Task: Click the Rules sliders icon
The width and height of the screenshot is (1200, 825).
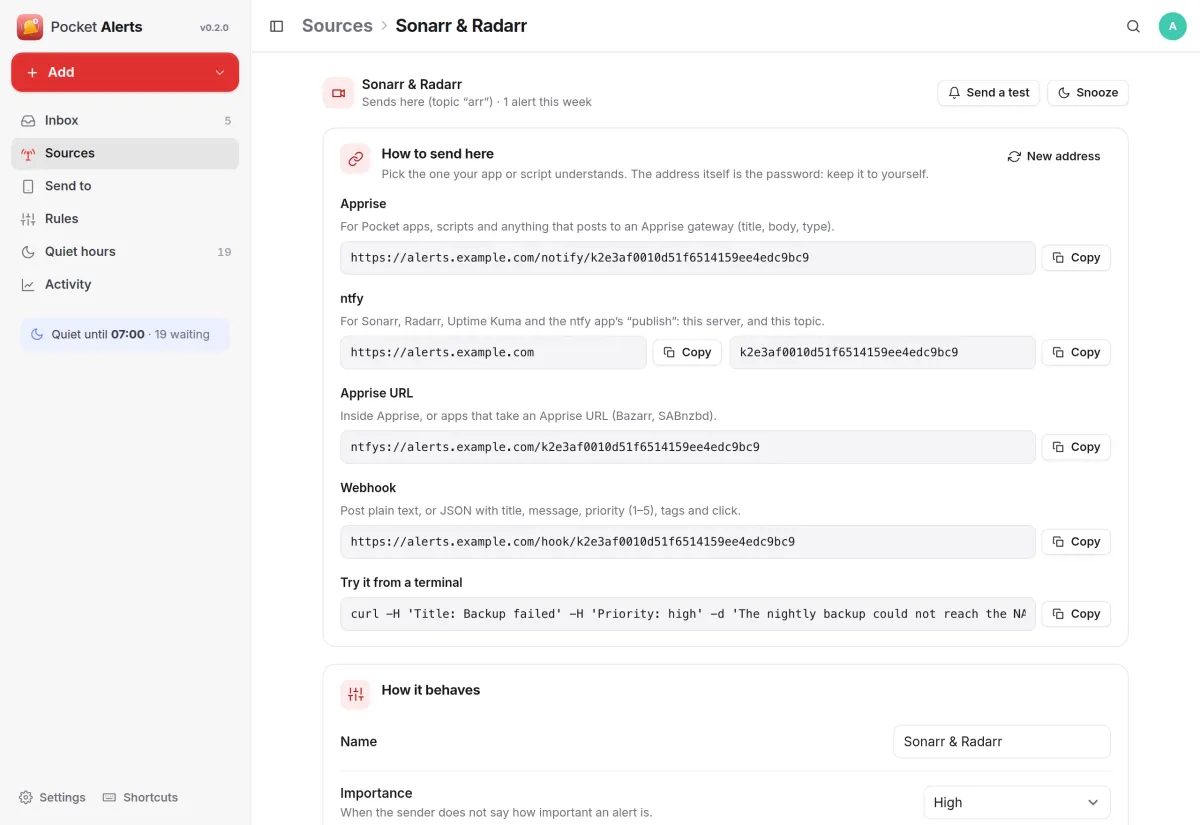Action: click(28, 219)
